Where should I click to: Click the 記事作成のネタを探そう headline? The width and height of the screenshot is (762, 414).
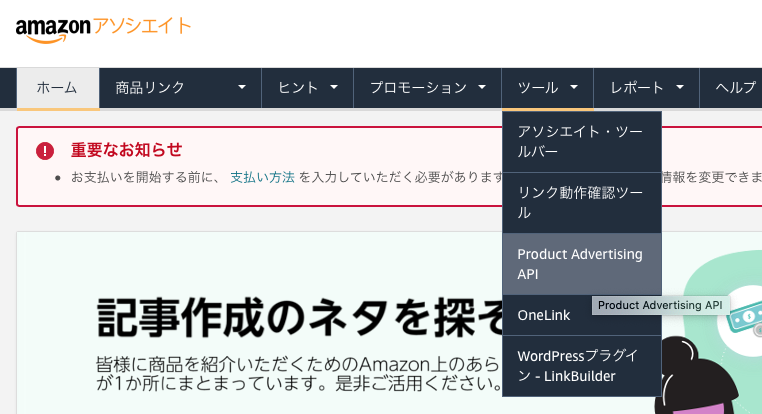click(x=299, y=318)
